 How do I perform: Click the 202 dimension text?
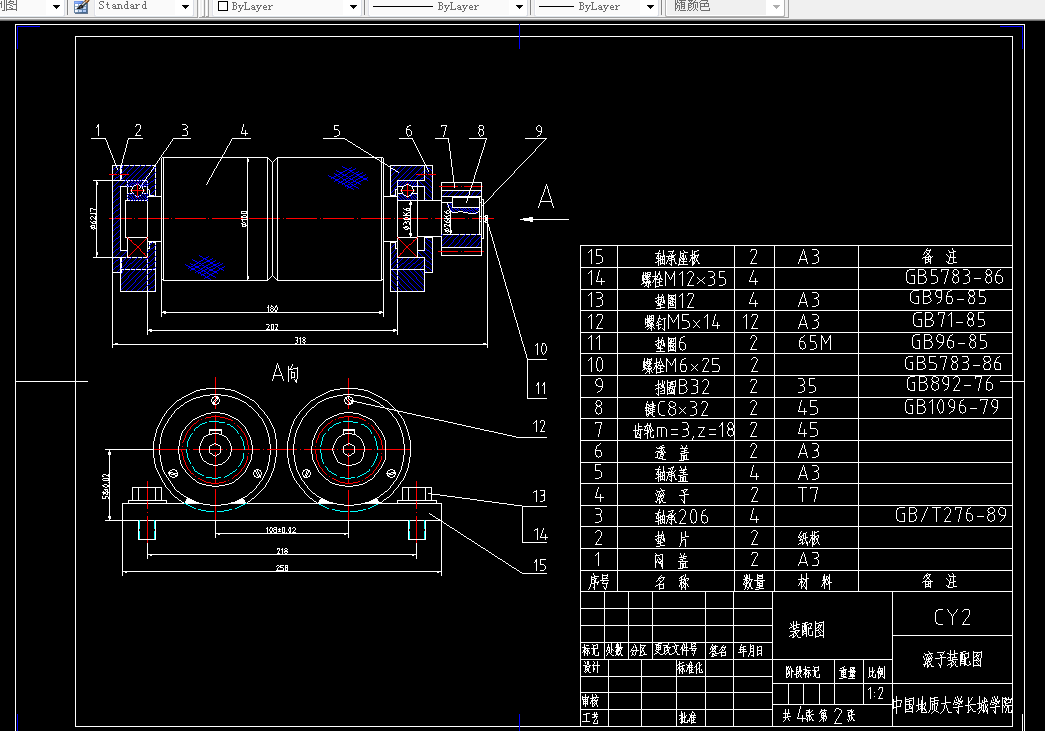click(x=272, y=327)
